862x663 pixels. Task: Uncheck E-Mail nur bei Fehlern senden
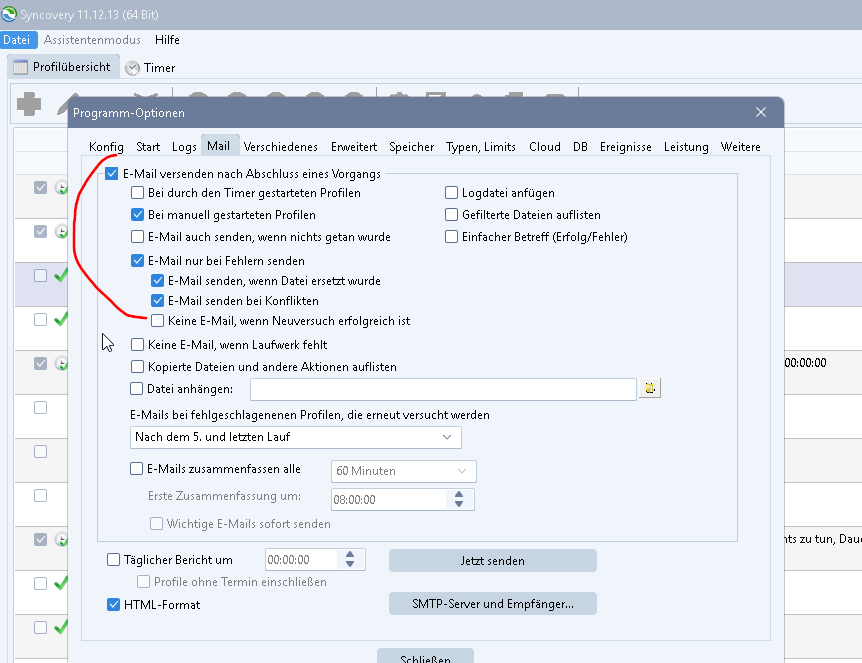pos(139,261)
